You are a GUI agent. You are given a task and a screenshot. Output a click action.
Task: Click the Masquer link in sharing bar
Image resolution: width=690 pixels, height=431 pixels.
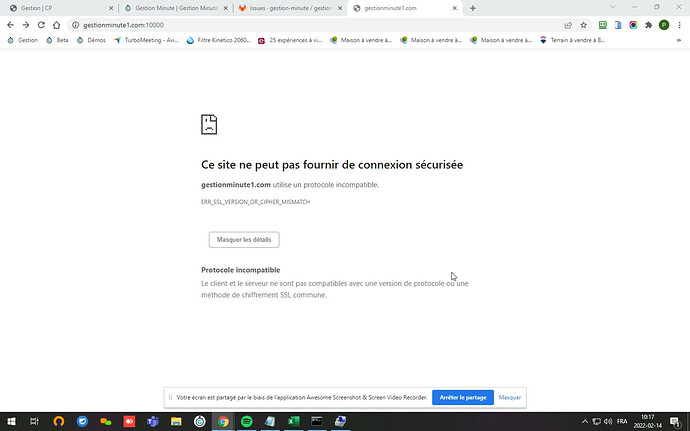tap(510, 397)
